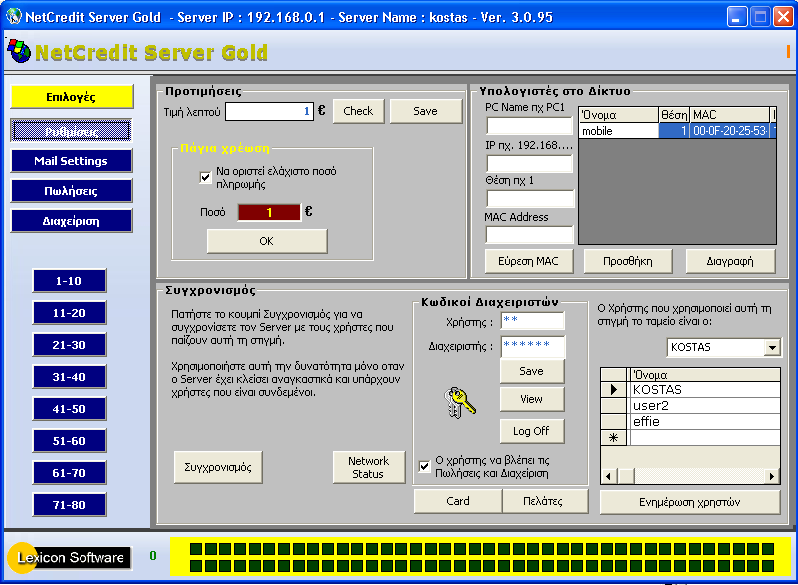
Task: Click the Θέση column header
Action: coord(674,115)
